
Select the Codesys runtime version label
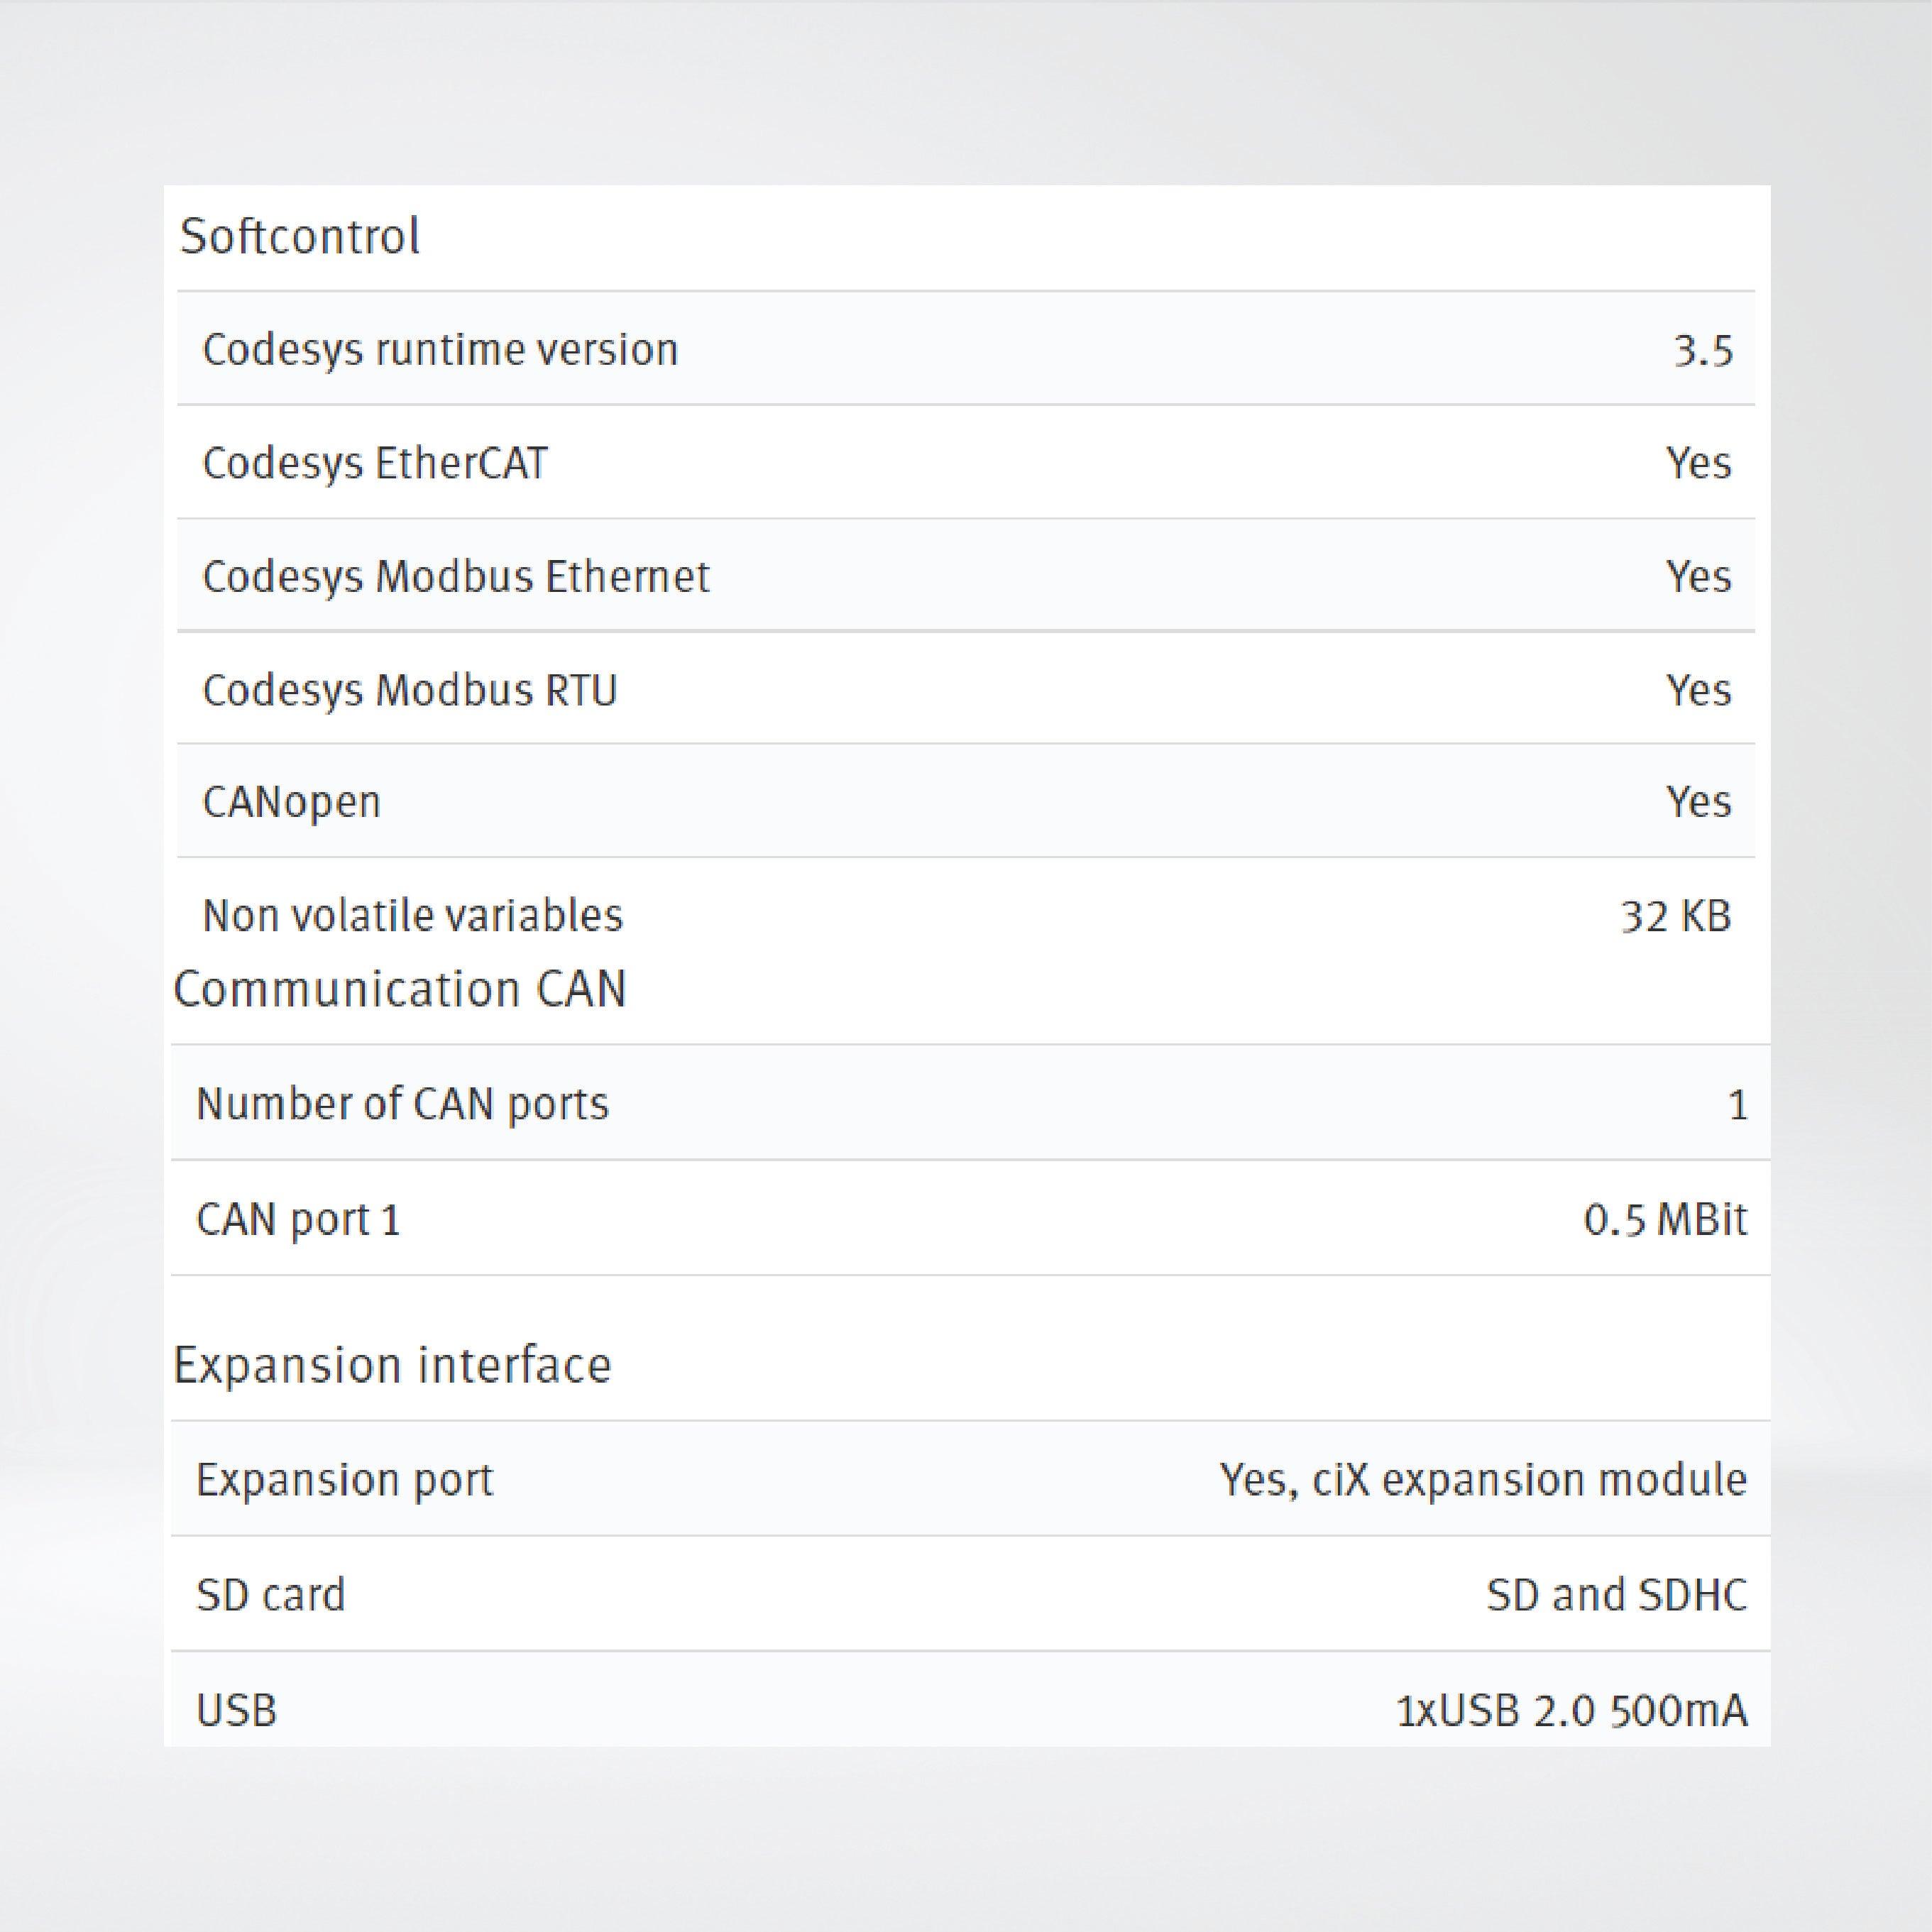440,350
